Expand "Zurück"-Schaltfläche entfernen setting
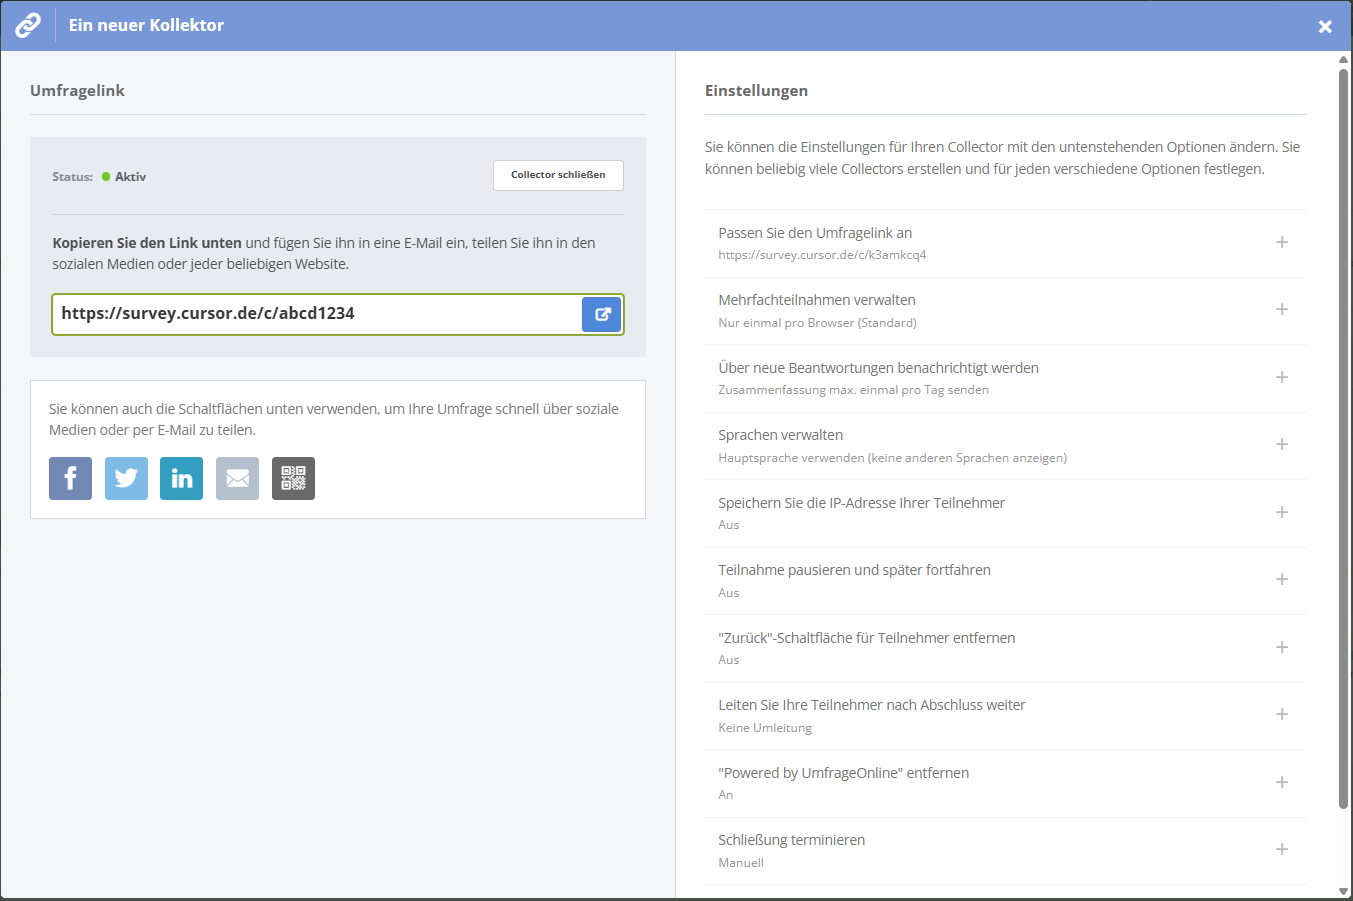Image resolution: width=1353 pixels, height=901 pixels. [1281, 648]
